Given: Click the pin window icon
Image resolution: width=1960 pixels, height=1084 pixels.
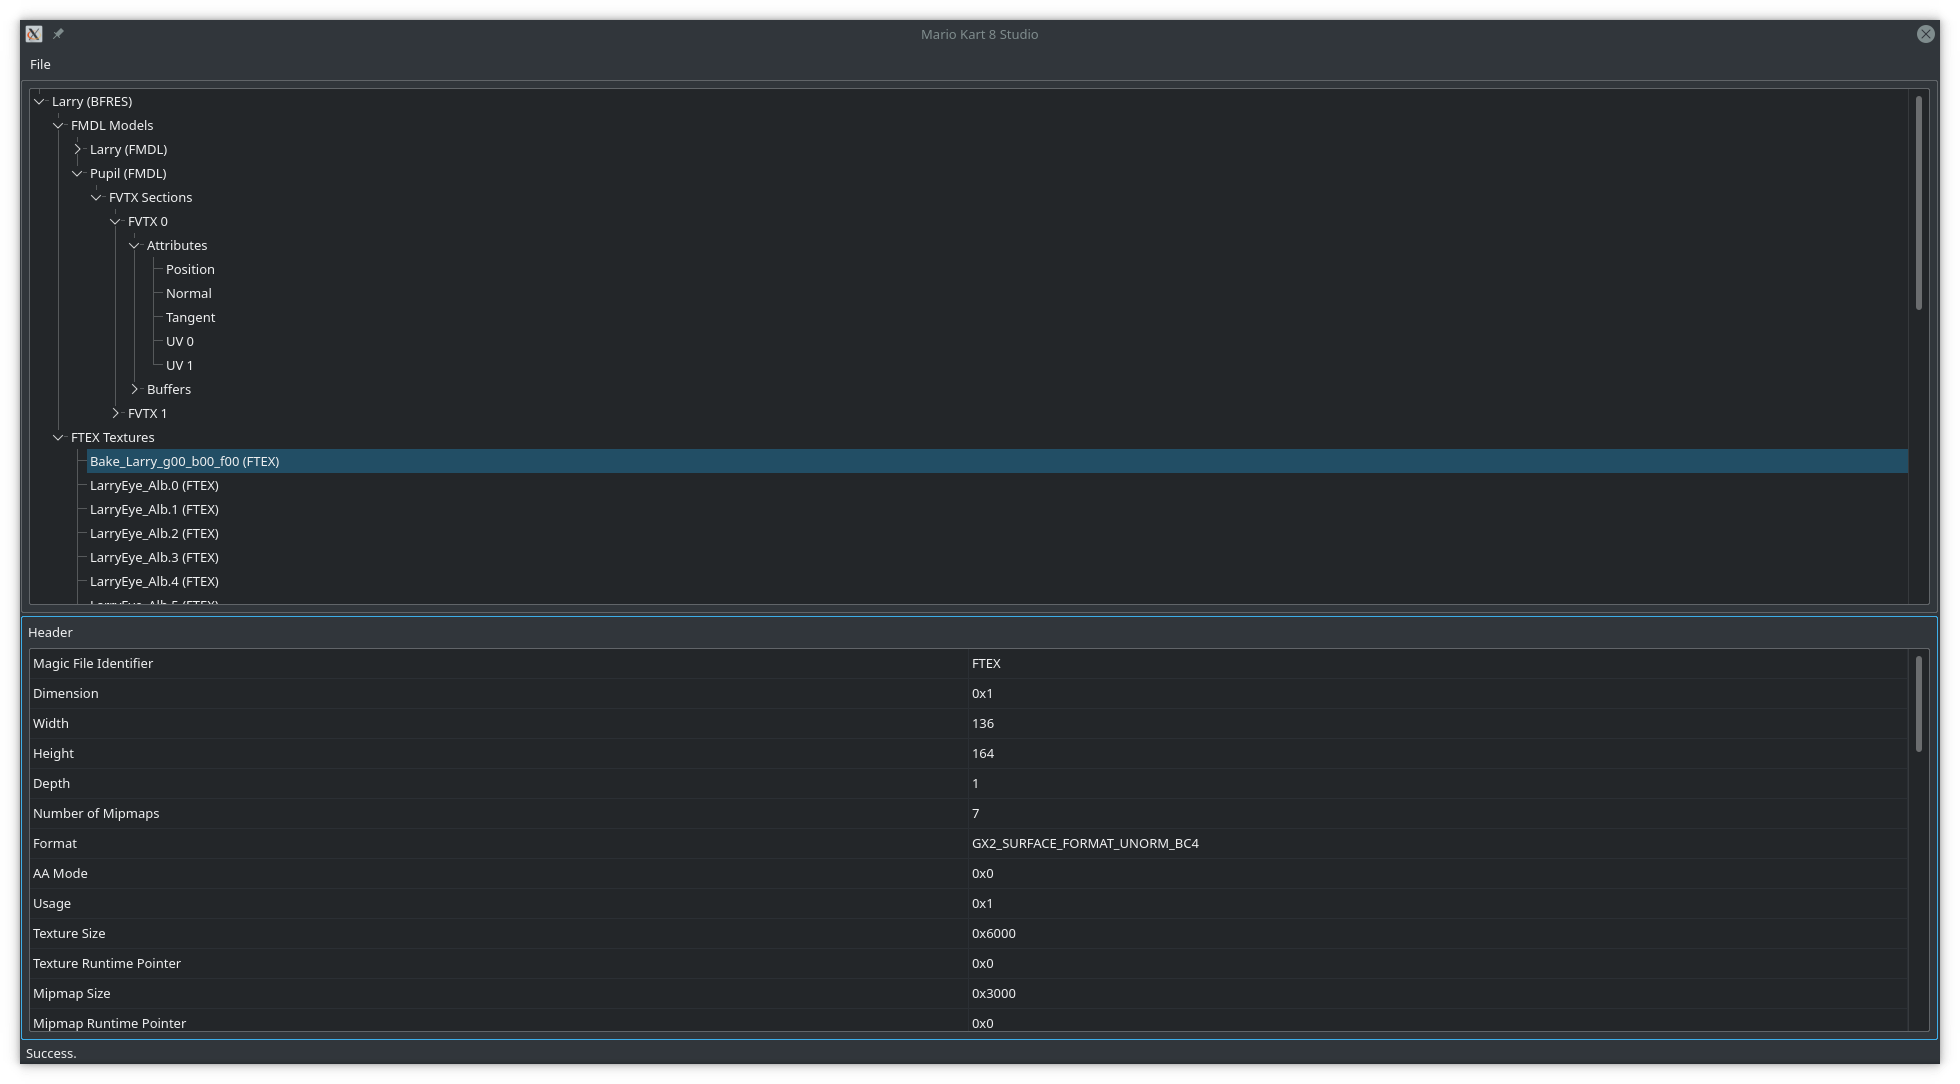Looking at the screenshot, I should [x=58, y=34].
